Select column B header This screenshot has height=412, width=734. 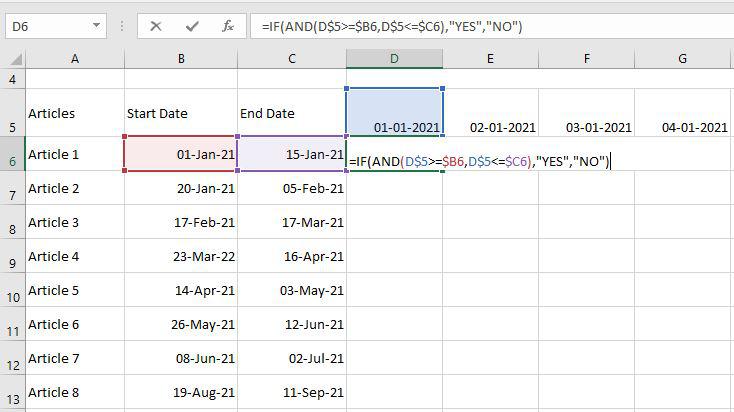181,59
